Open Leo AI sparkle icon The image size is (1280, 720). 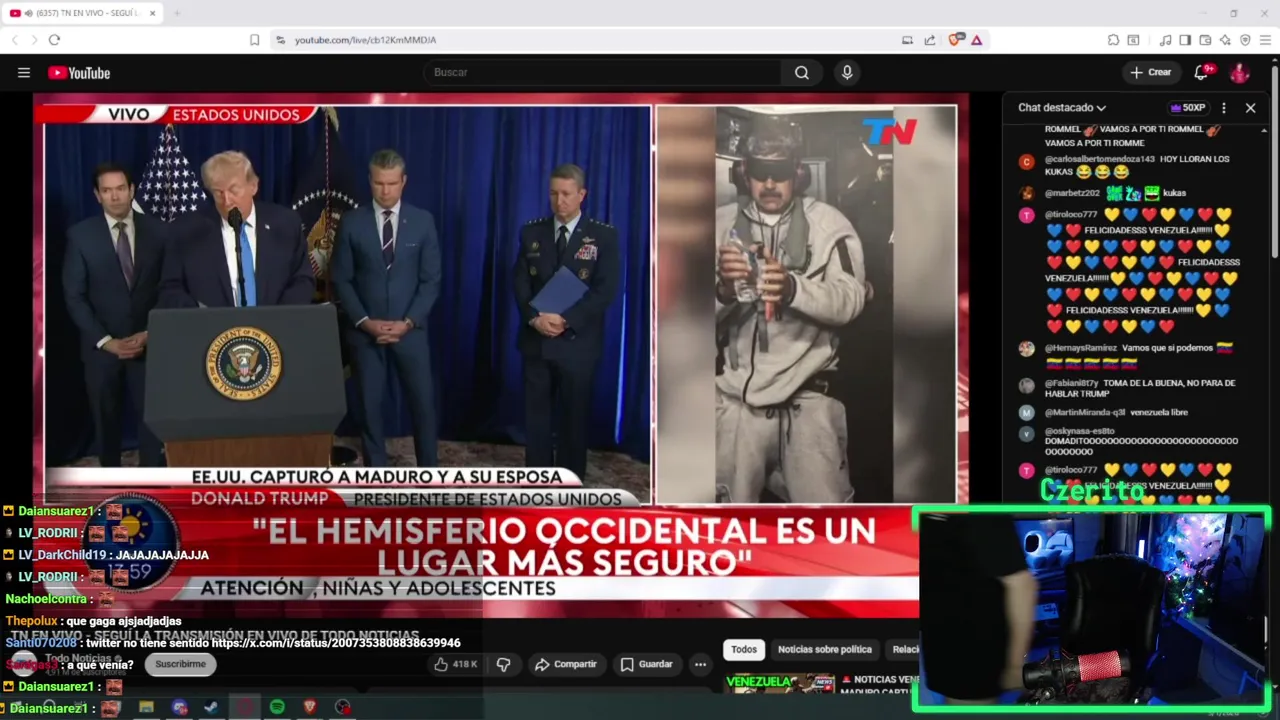point(1225,40)
